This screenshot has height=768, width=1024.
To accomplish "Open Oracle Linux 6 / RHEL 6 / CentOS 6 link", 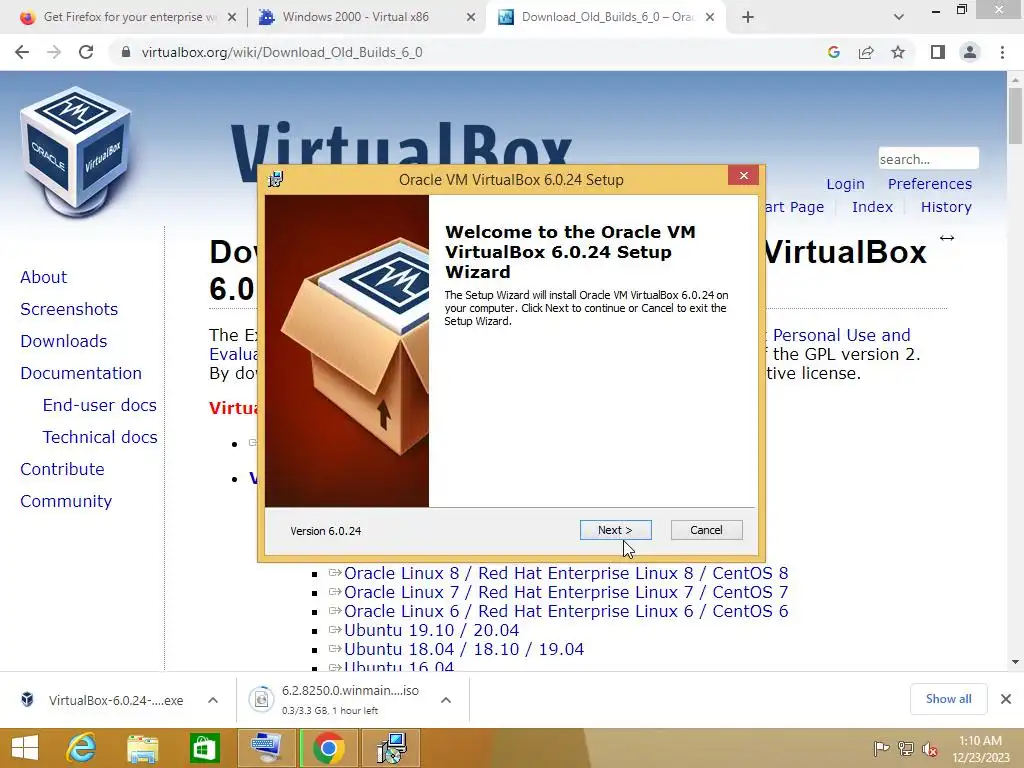I will (566, 611).
